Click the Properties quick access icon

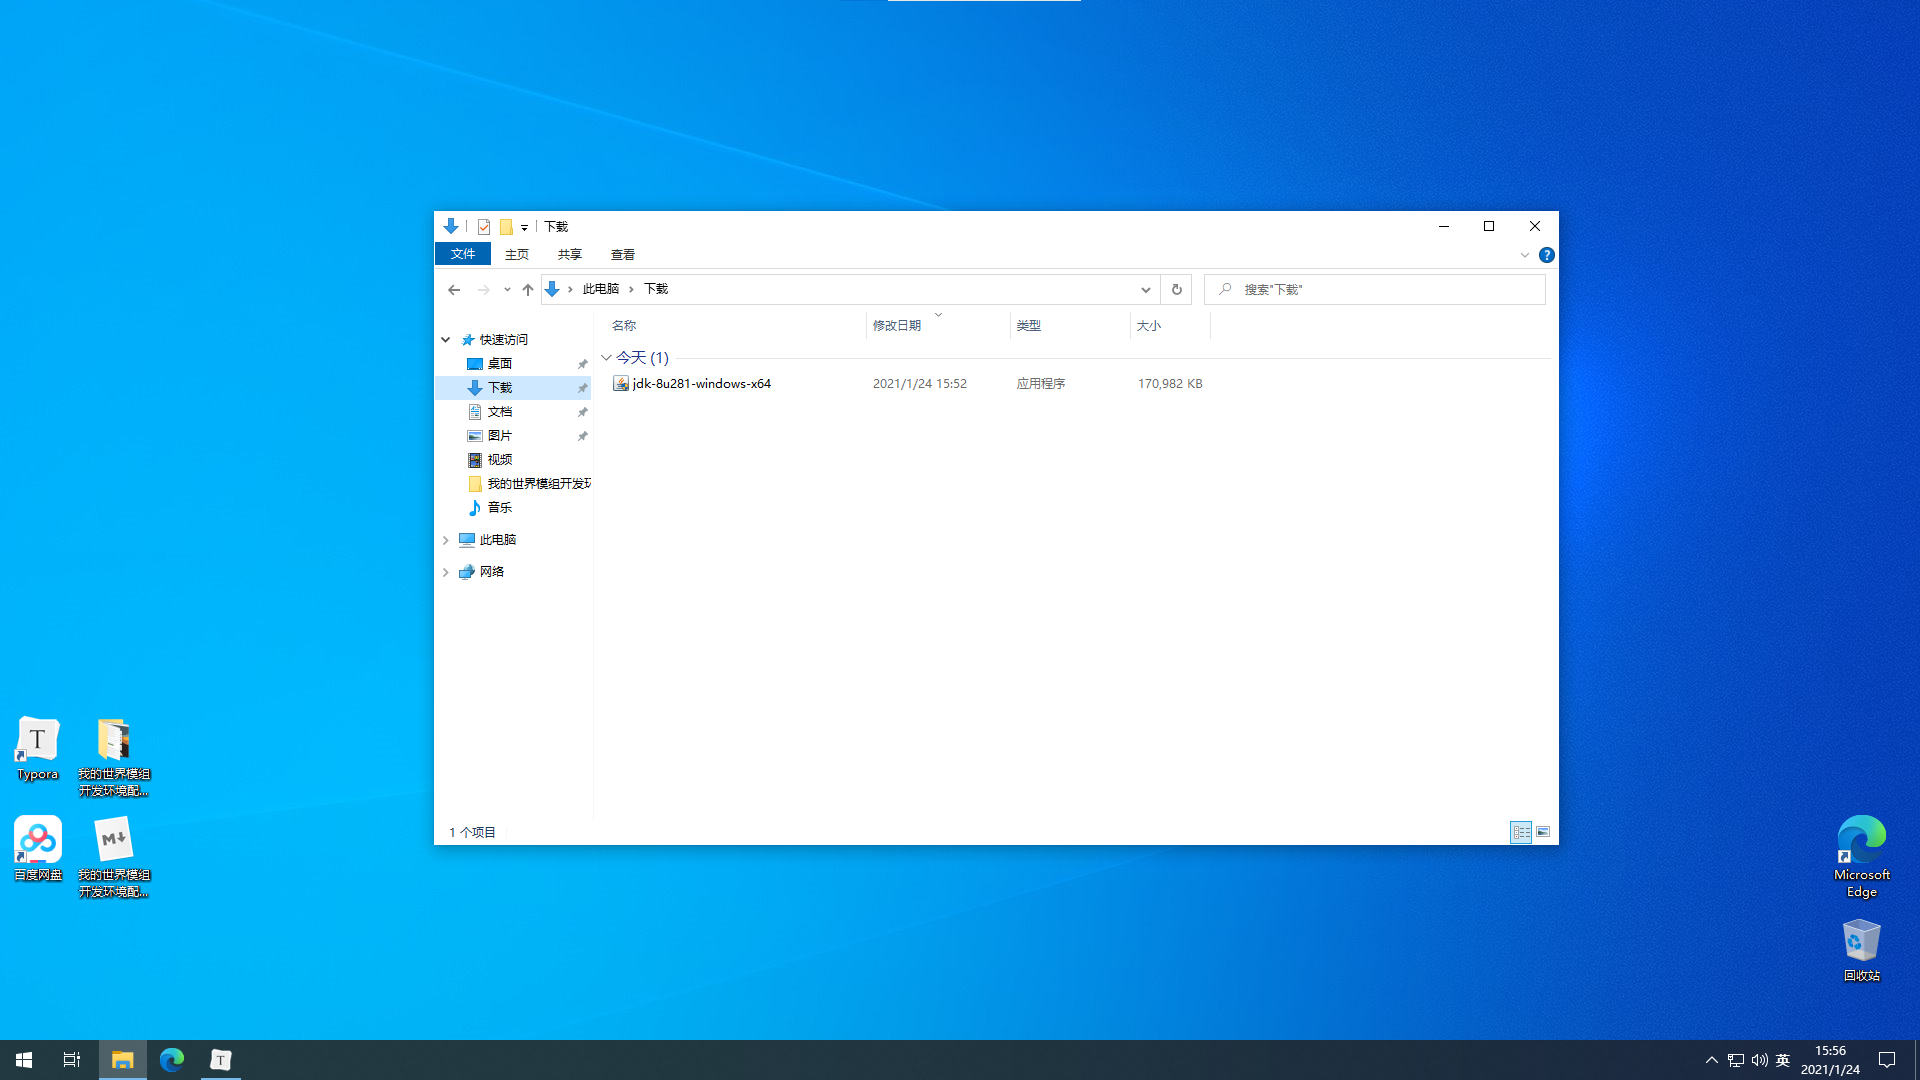pyautogui.click(x=484, y=227)
